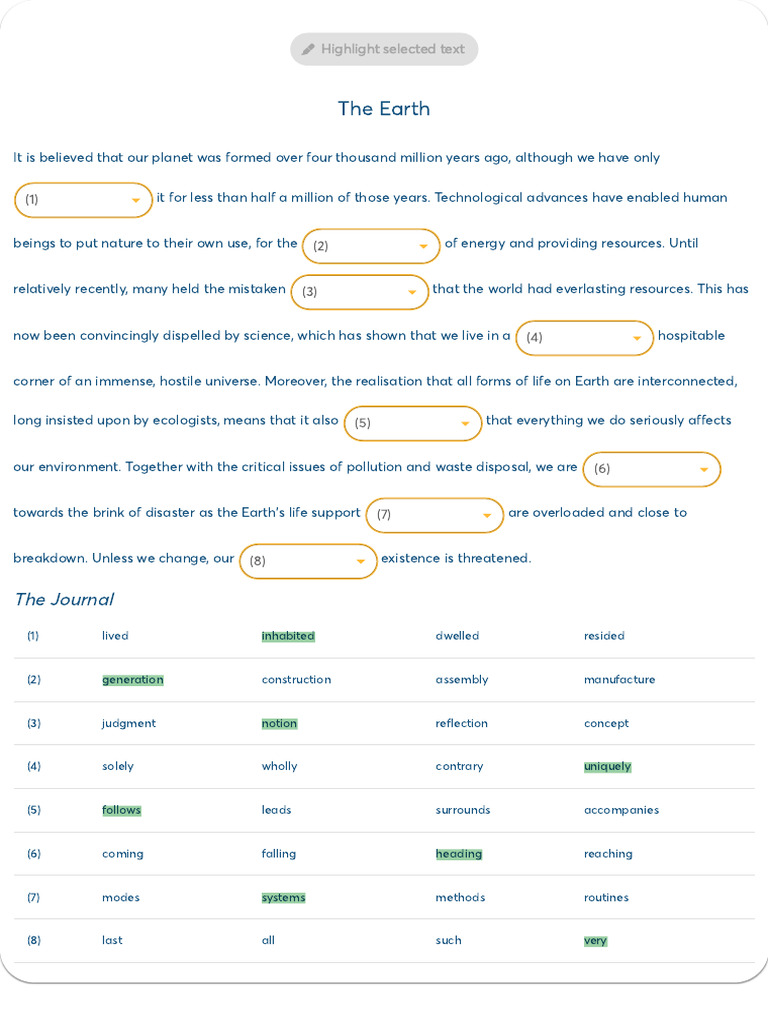Open the gap (4) dropdown before hospitable
The image size is (768, 1024).
tap(584, 338)
